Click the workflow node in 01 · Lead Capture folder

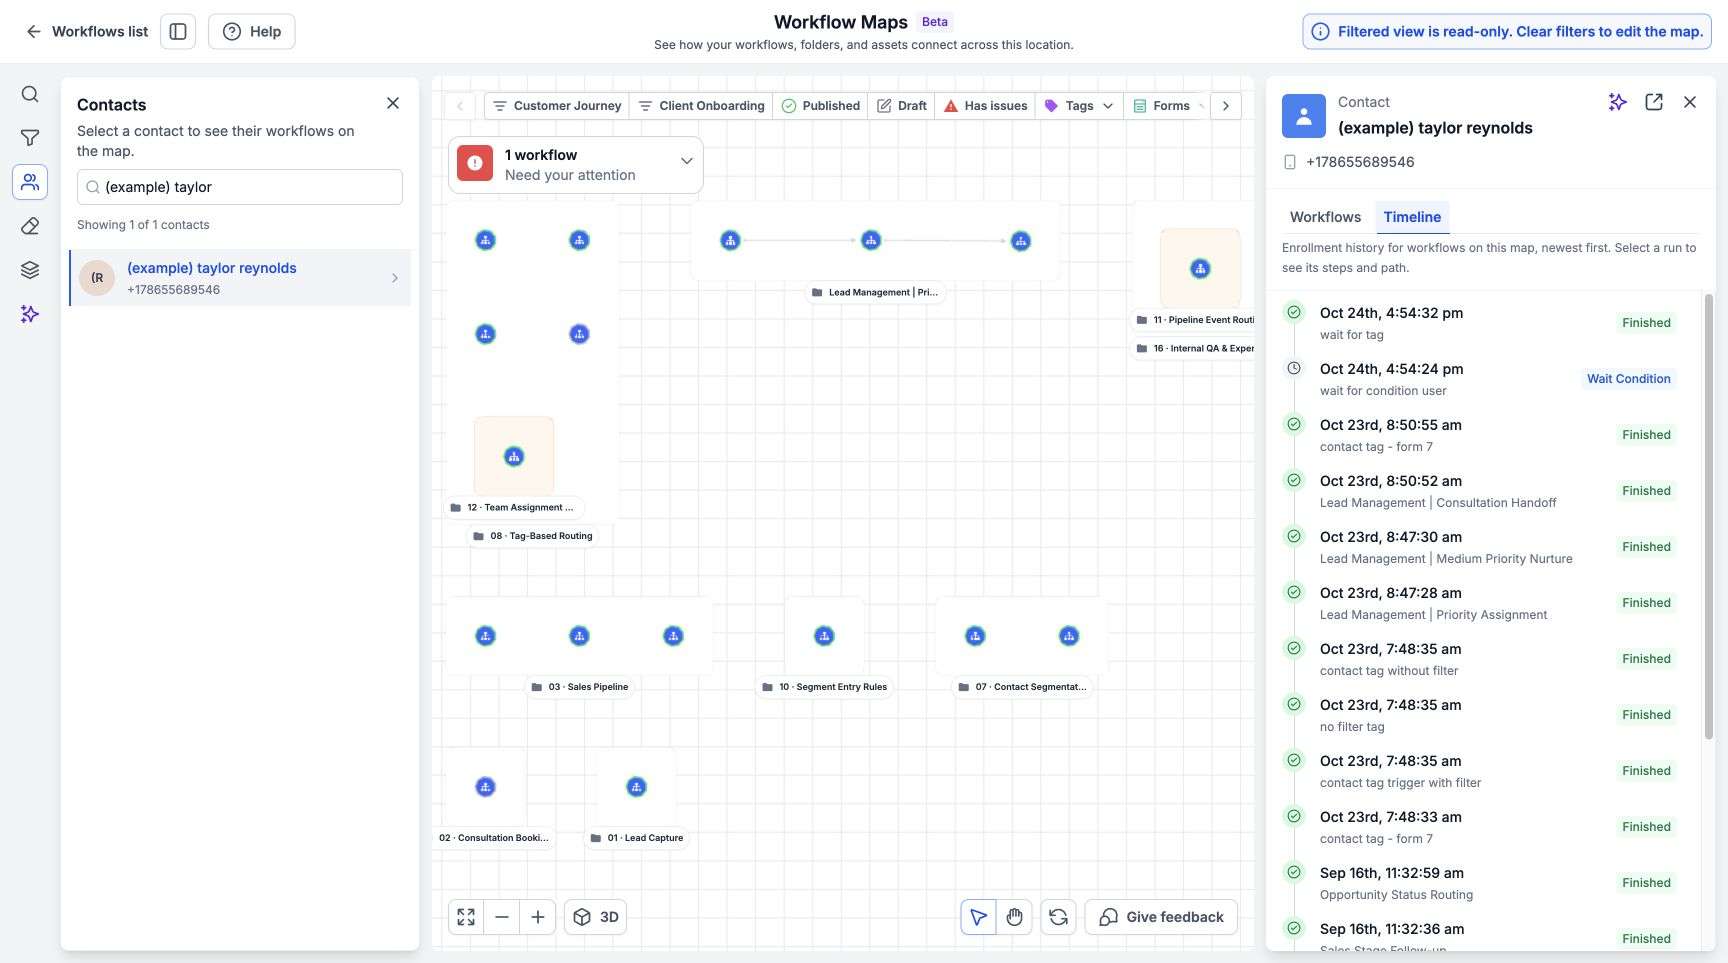pos(636,787)
